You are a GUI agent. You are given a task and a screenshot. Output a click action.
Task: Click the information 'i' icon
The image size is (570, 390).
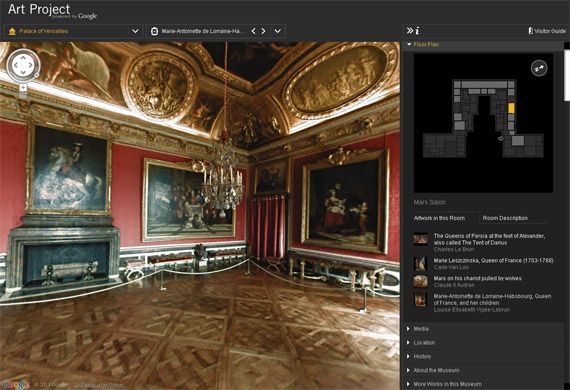pyautogui.click(x=417, y=31)
